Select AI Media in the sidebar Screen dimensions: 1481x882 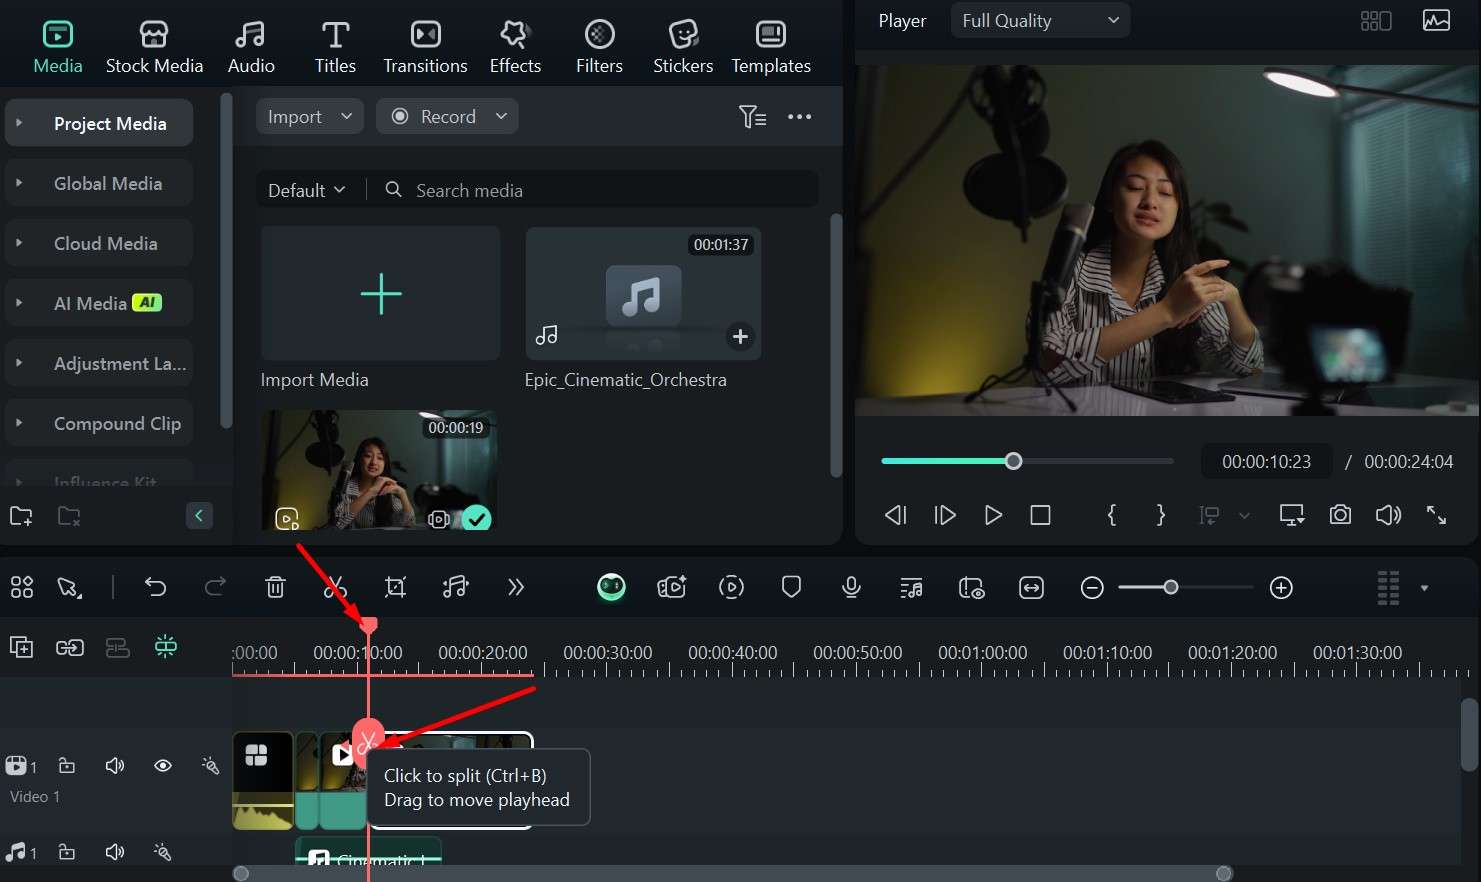click(99, 303)
